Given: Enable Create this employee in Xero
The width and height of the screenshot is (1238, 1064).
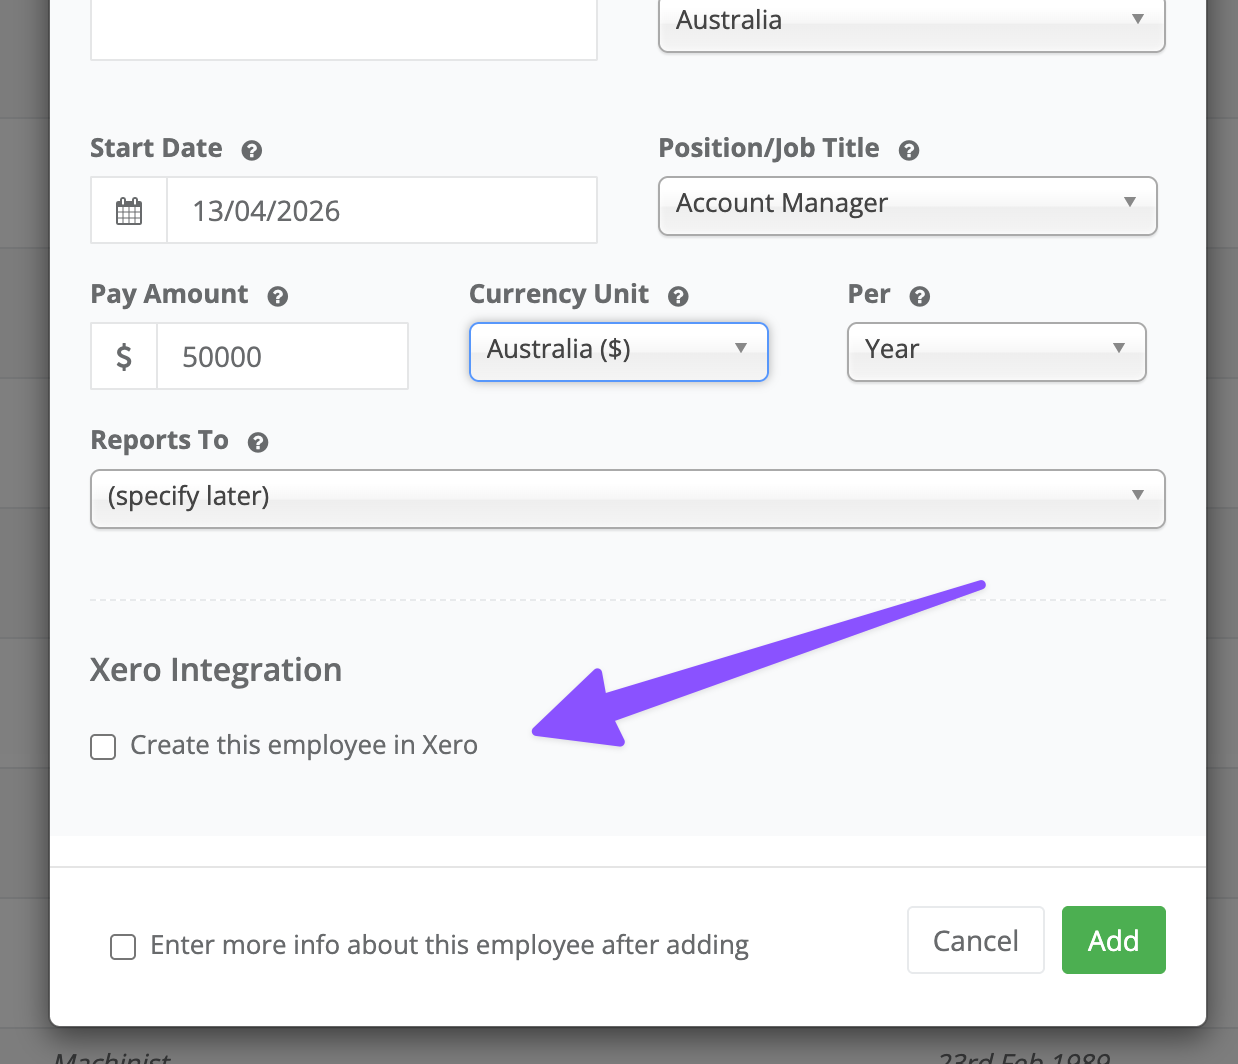Looking at the screenshot, I should coord(103,747).
